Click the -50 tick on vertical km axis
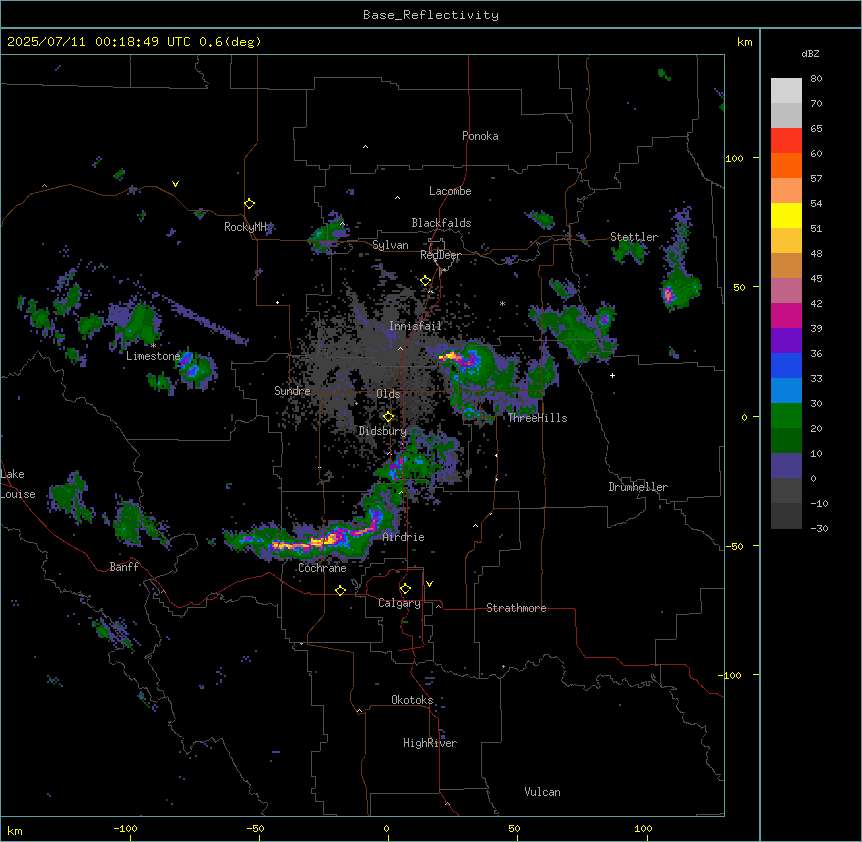 (734, 546)
